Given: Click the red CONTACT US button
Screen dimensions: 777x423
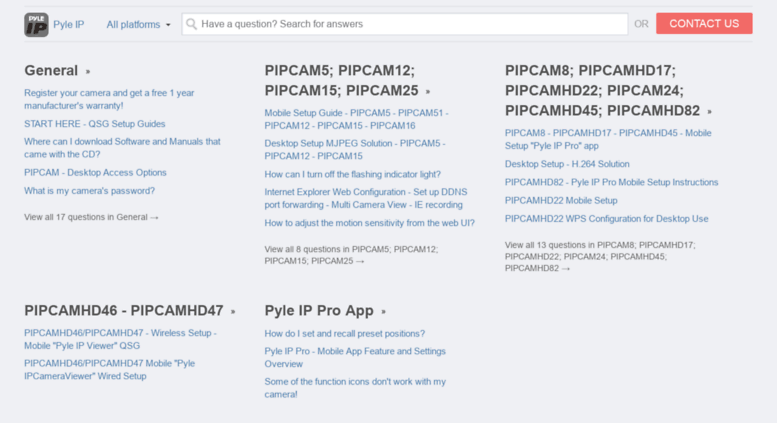Looking at the screenshot, I should [704, 24].
